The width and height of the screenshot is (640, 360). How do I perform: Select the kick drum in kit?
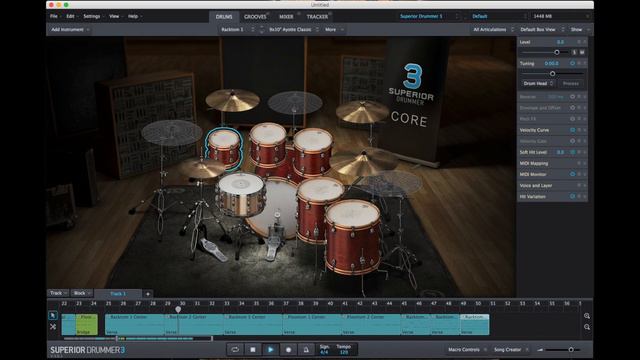273,210
